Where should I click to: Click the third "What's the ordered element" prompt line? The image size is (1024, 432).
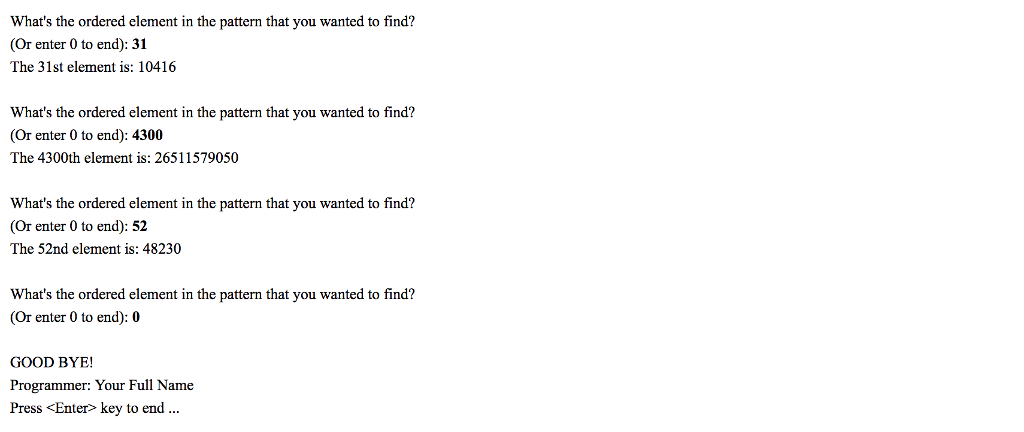pos(212,203)
